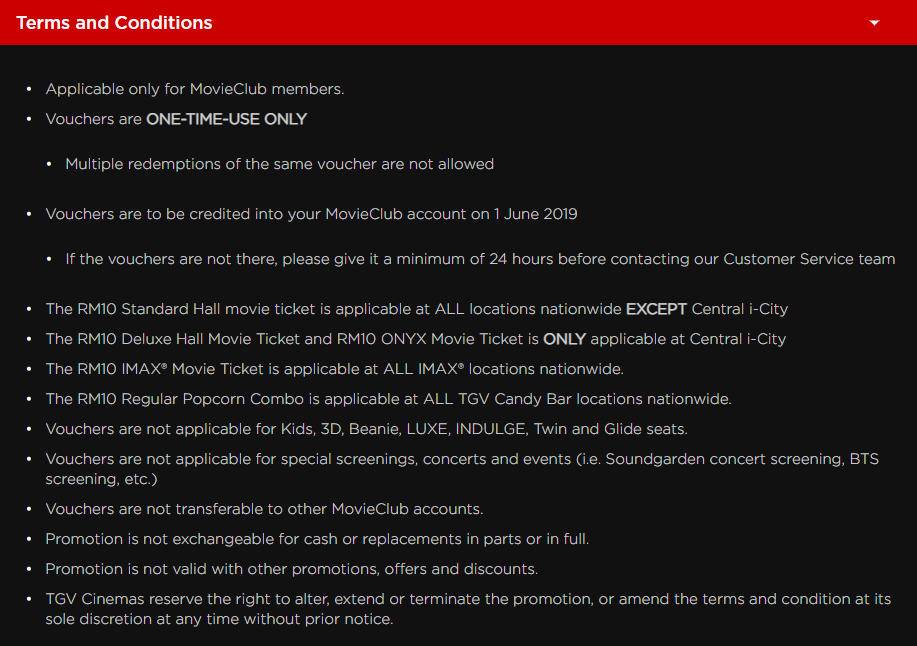Viewport: 917px width, 646px height.
Task: Click the minimum 24 hours Customer Service line
Action: [480, 259]
